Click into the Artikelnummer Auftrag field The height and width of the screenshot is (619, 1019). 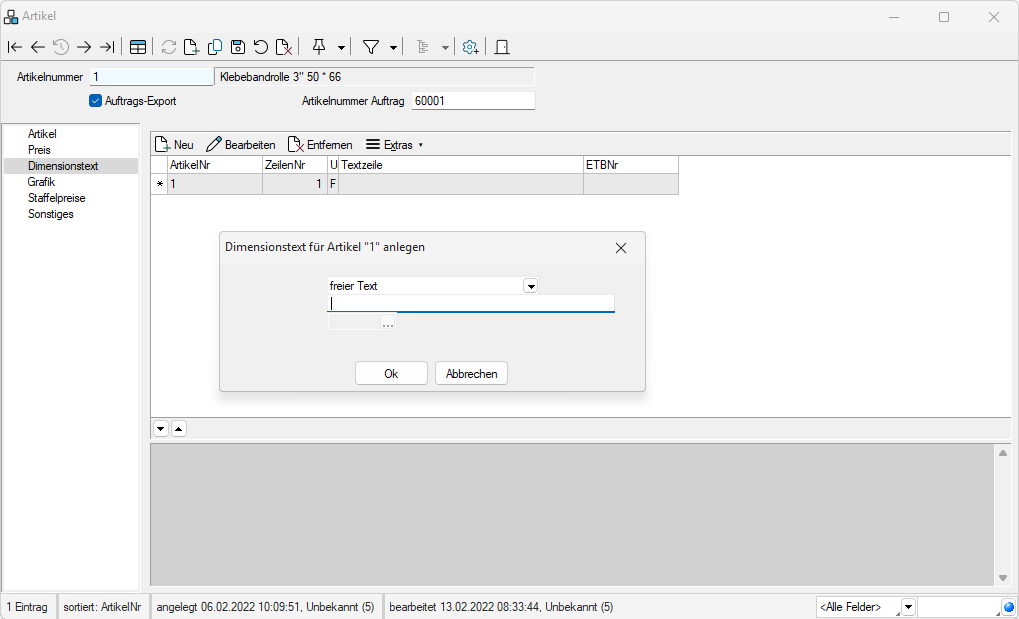[472, 101]
